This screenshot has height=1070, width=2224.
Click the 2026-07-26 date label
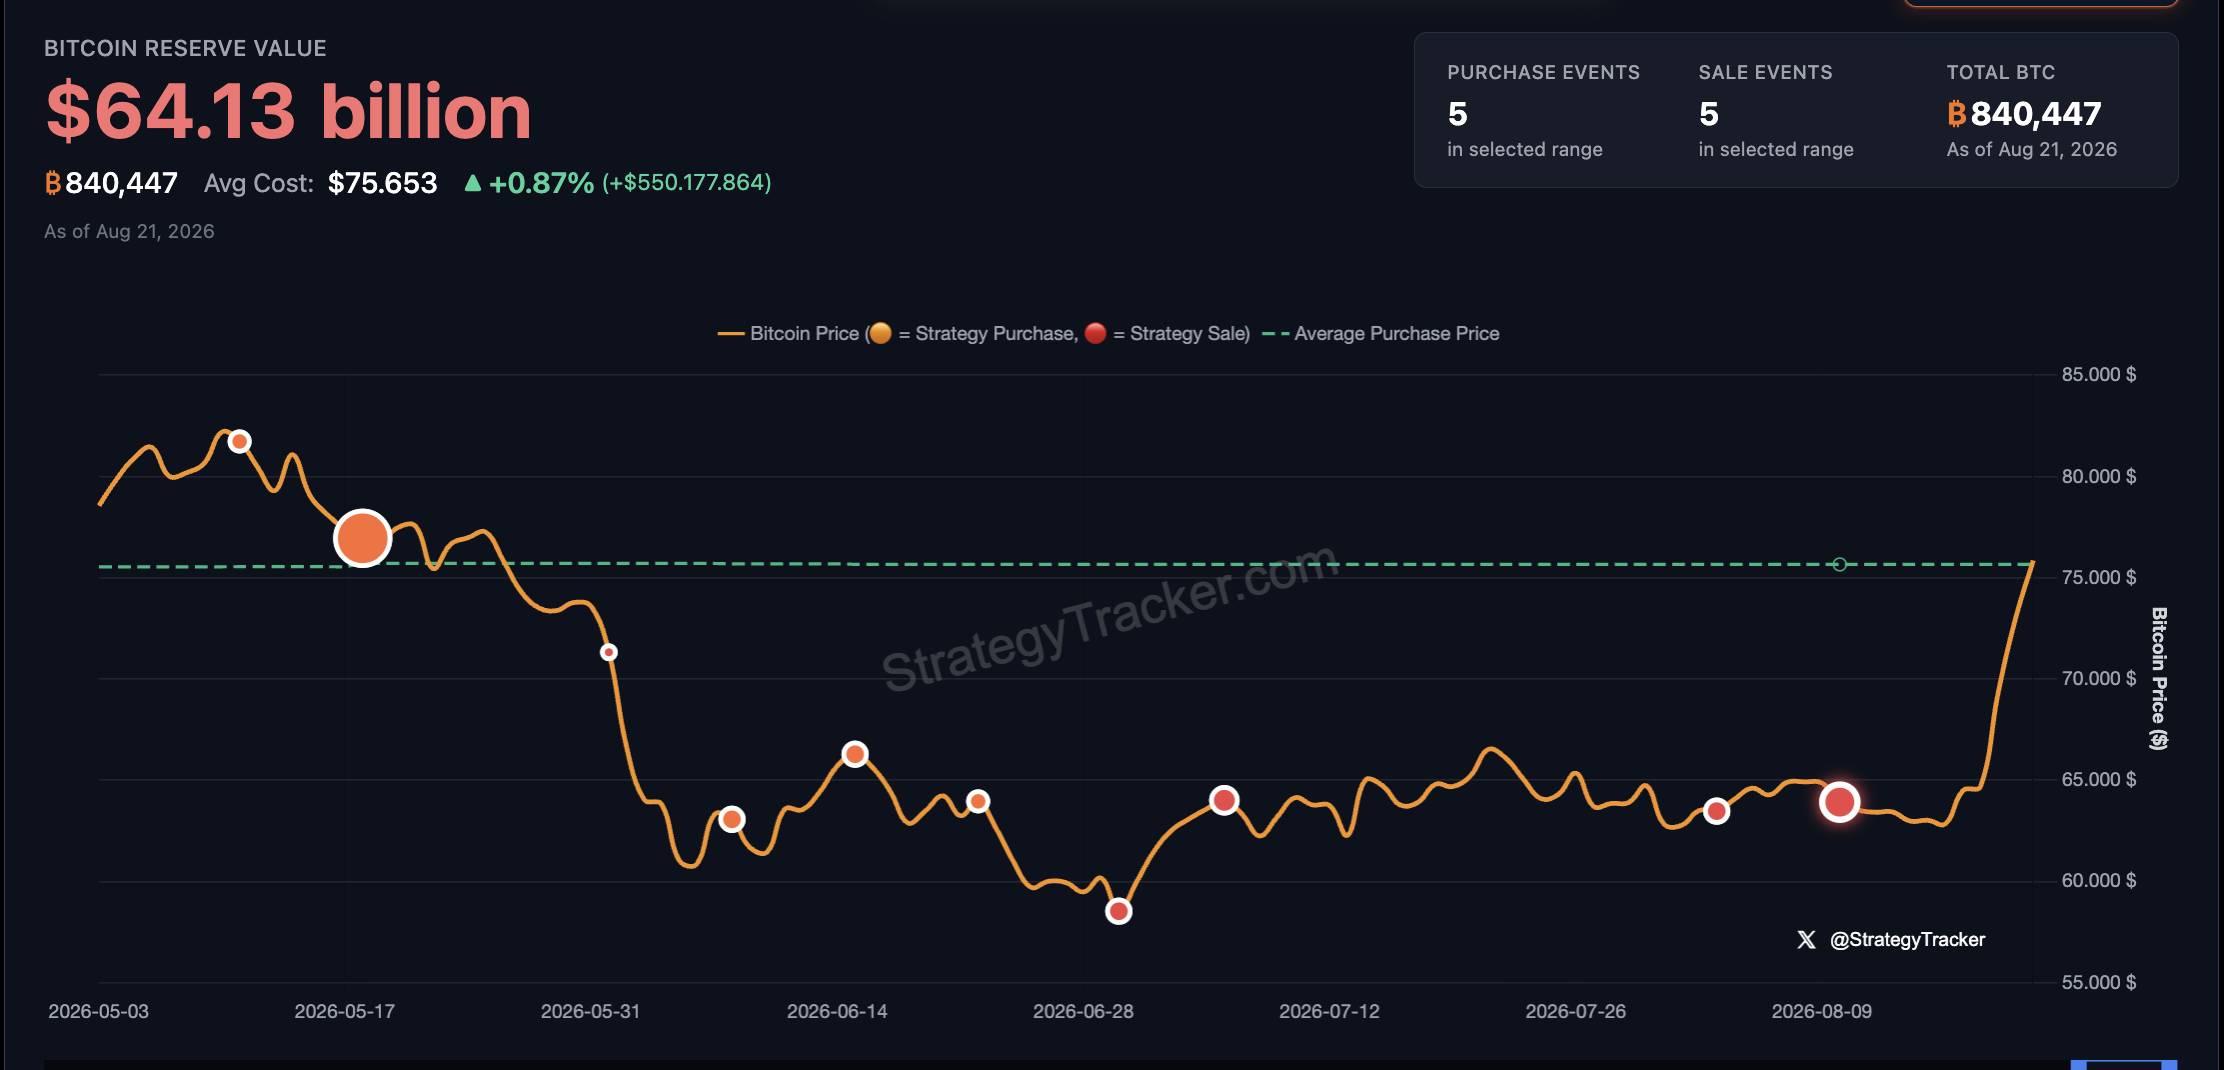[1575, 1011]
